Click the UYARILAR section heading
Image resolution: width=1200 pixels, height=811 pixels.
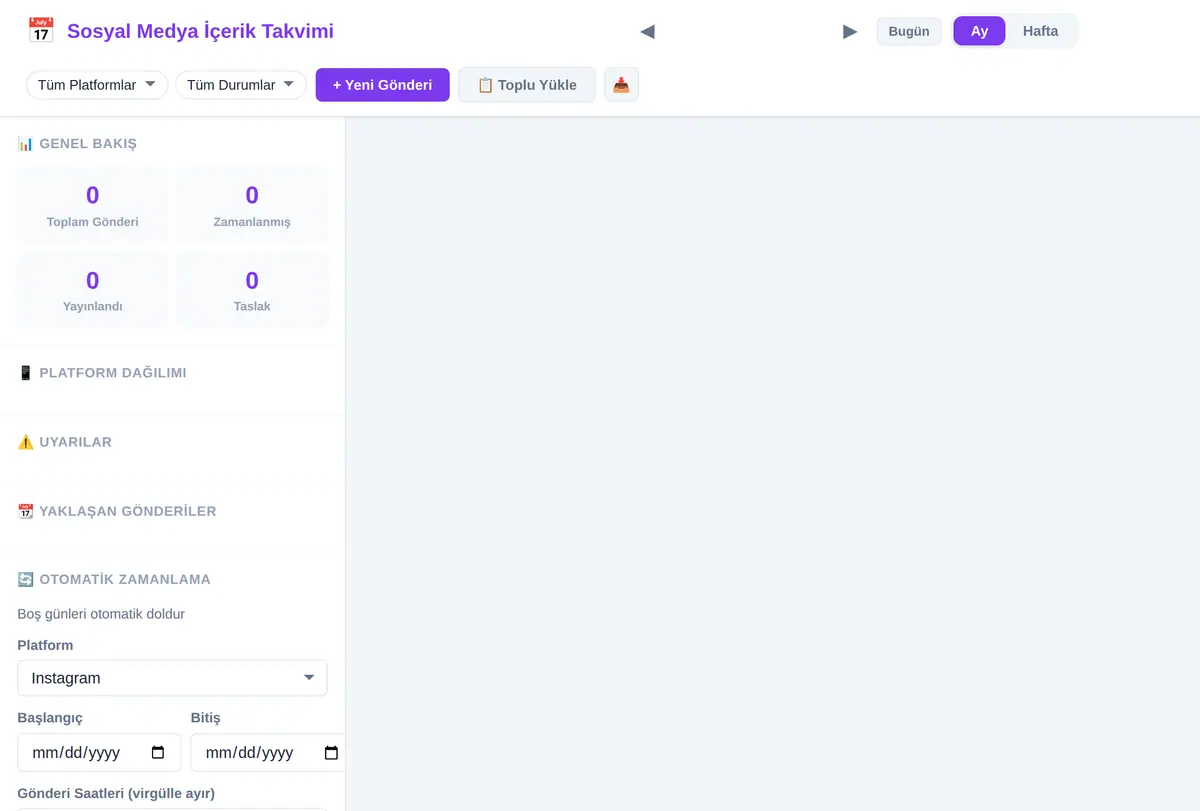65,442
